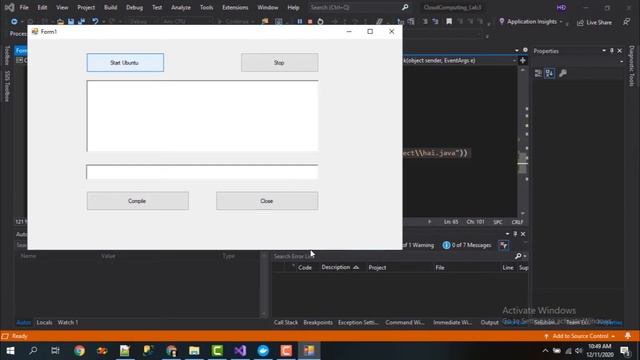This screenshot has height=360, width=640.
Task: Close the Properties panel
Action: tap(620, 51)
